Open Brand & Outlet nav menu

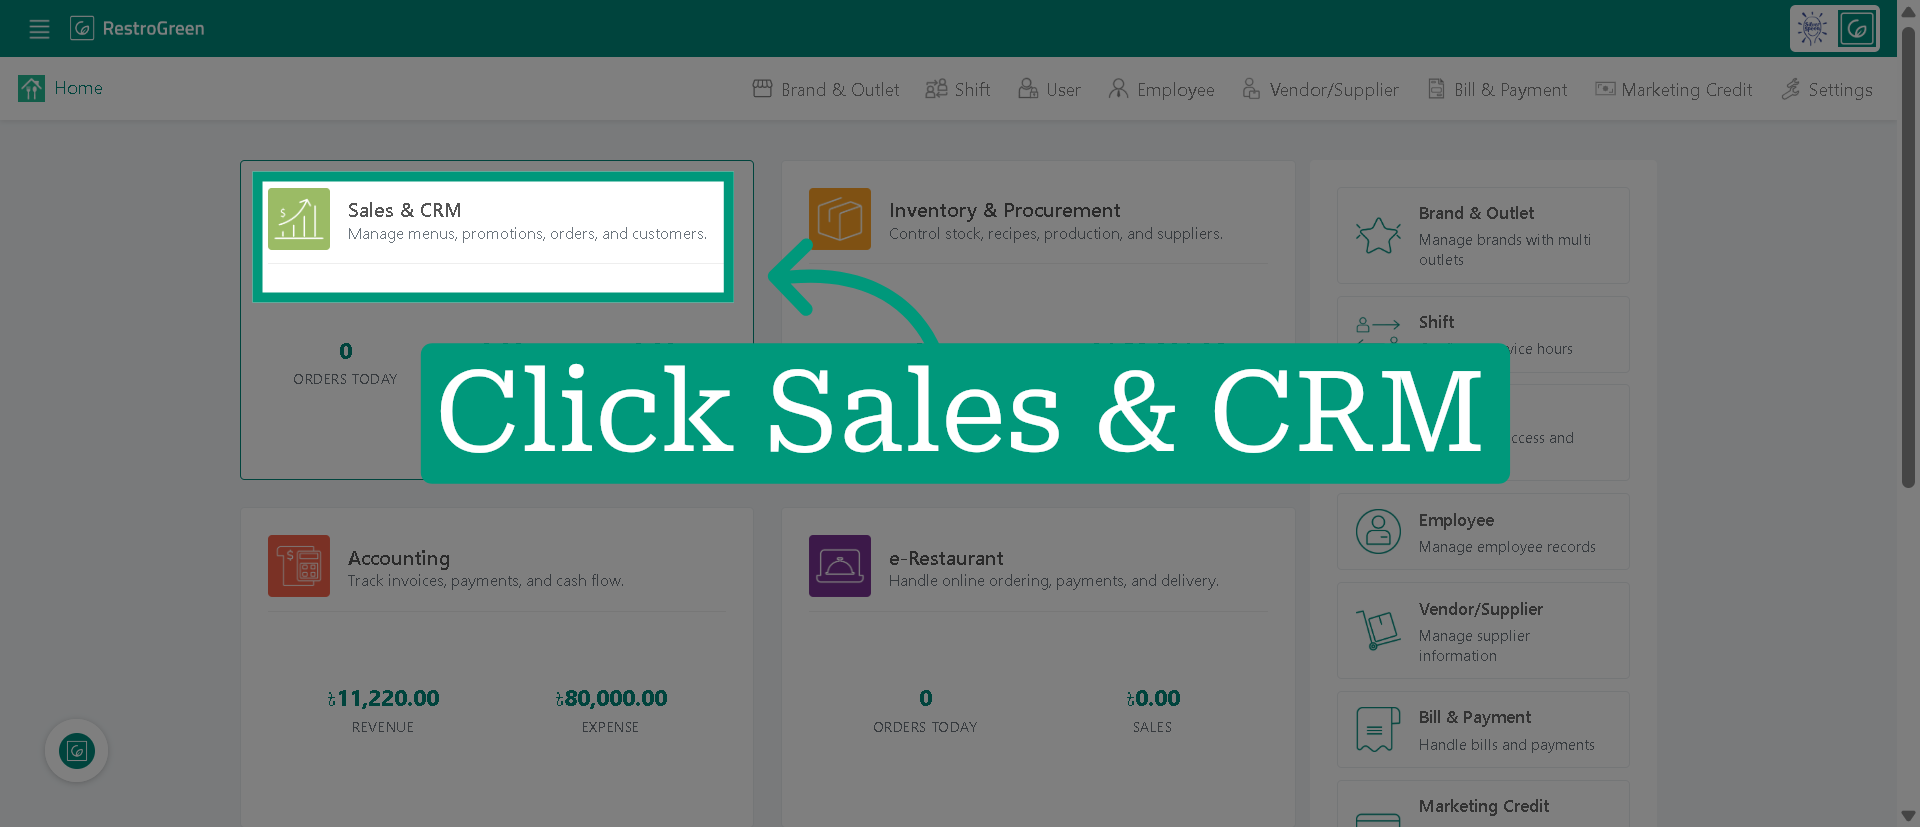[826, 89]
